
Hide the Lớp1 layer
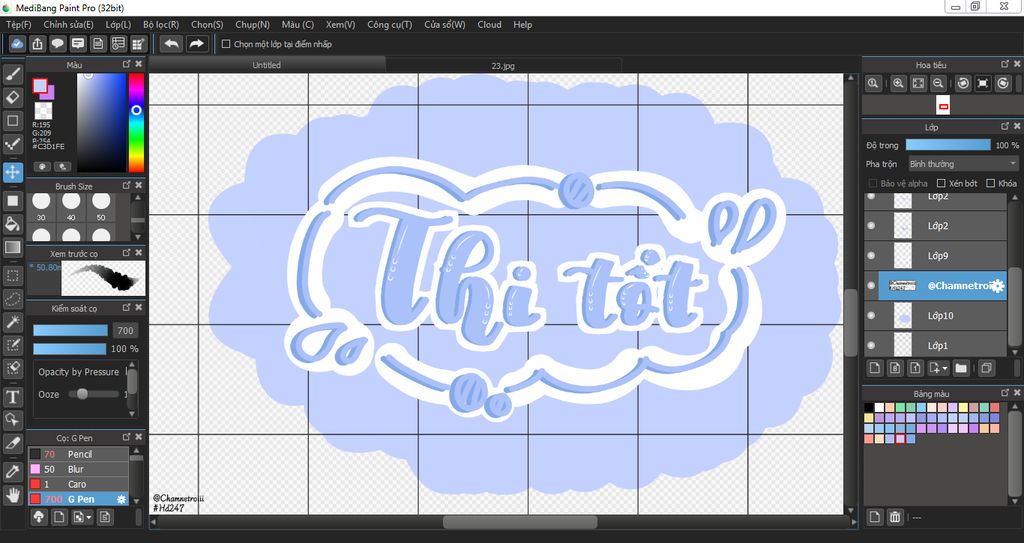(x=871, y=345)
